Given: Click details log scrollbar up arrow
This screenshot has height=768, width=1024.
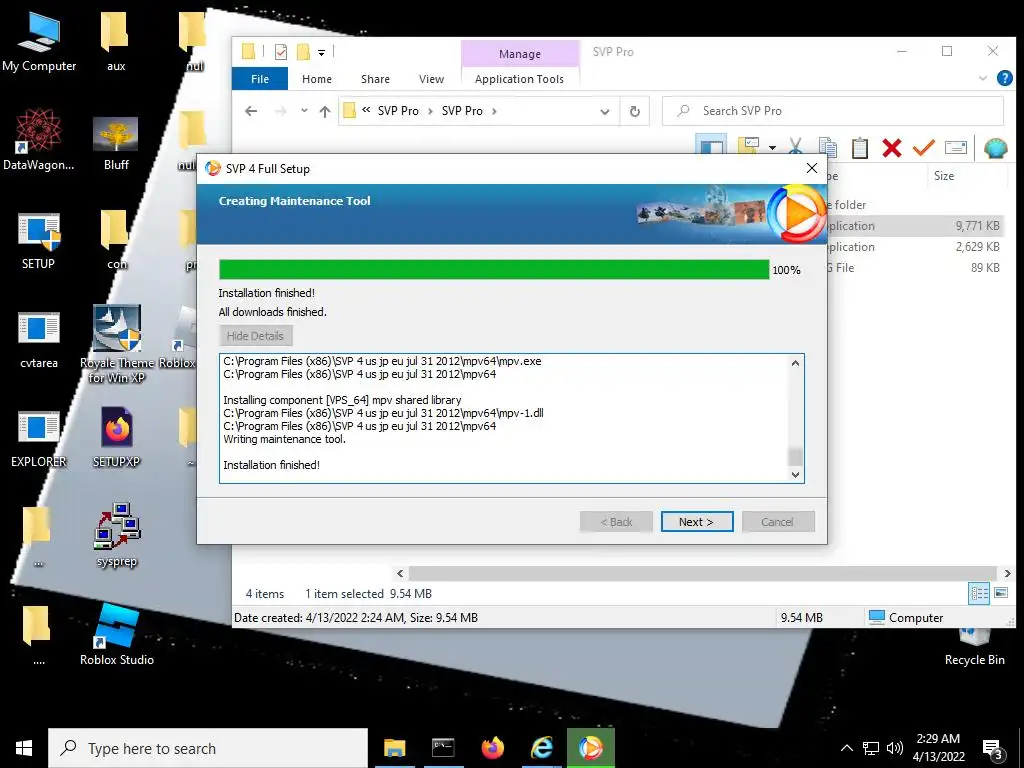Looking at the screenshot, I should point(795,363).
